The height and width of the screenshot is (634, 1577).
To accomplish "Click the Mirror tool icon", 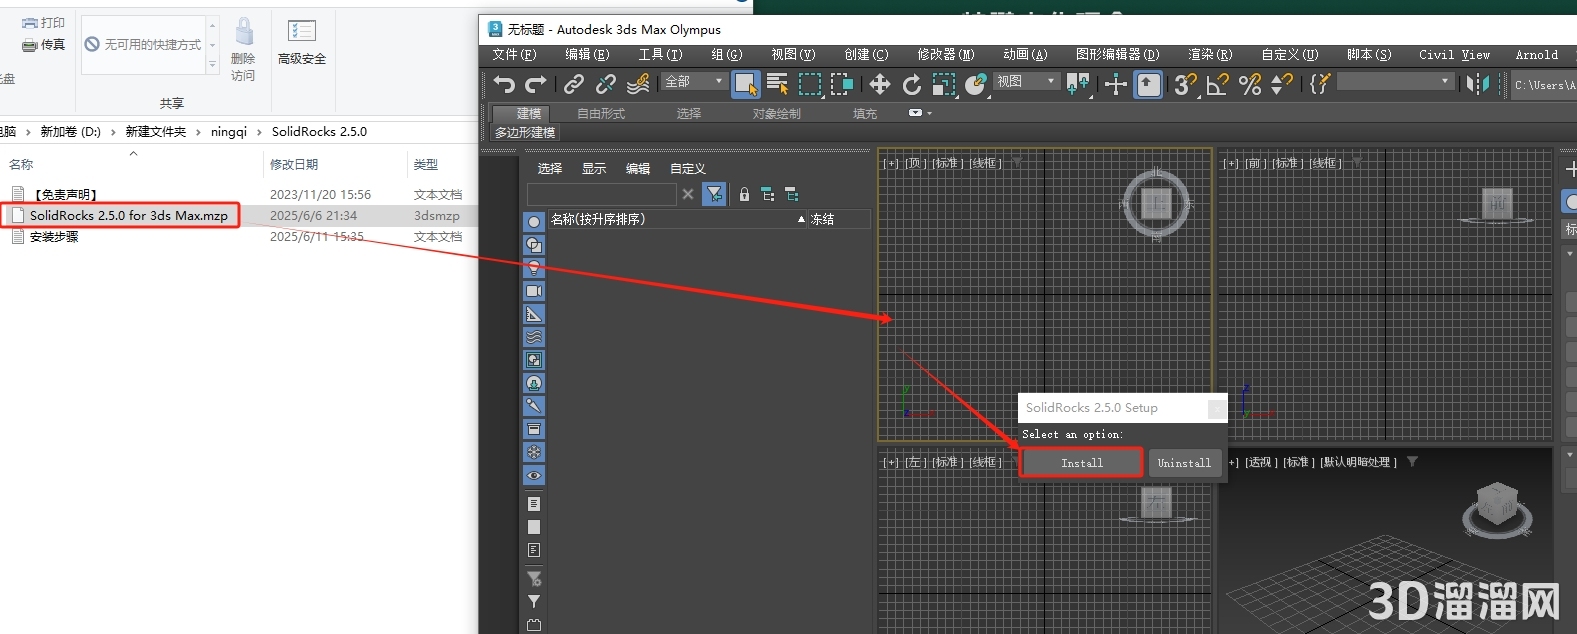I will pyautogui.click(x=1478, y=84).
